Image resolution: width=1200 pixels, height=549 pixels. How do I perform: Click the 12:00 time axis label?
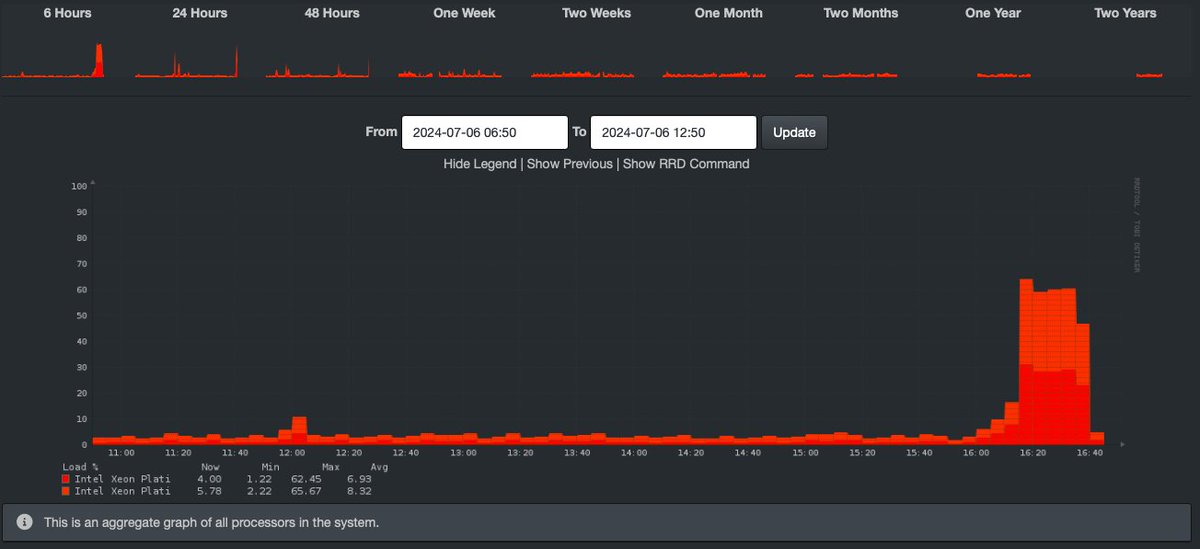(292, 453)
